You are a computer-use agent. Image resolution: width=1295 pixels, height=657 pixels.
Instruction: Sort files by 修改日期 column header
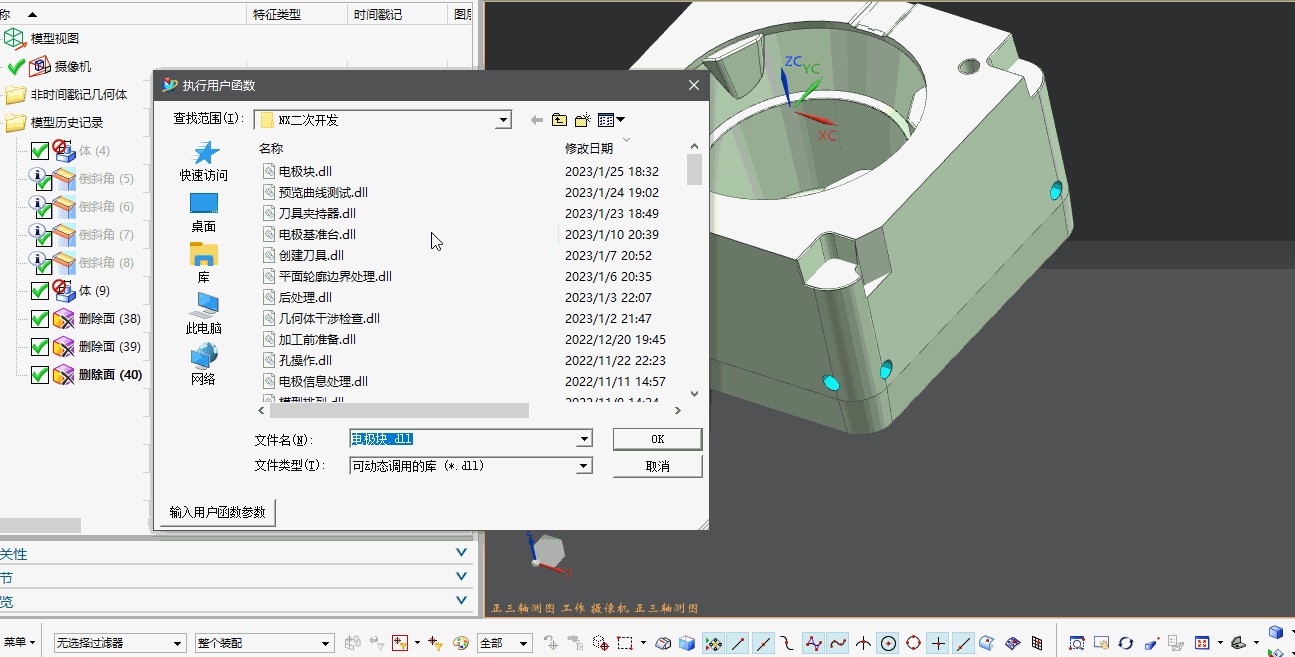coord(588,148)
